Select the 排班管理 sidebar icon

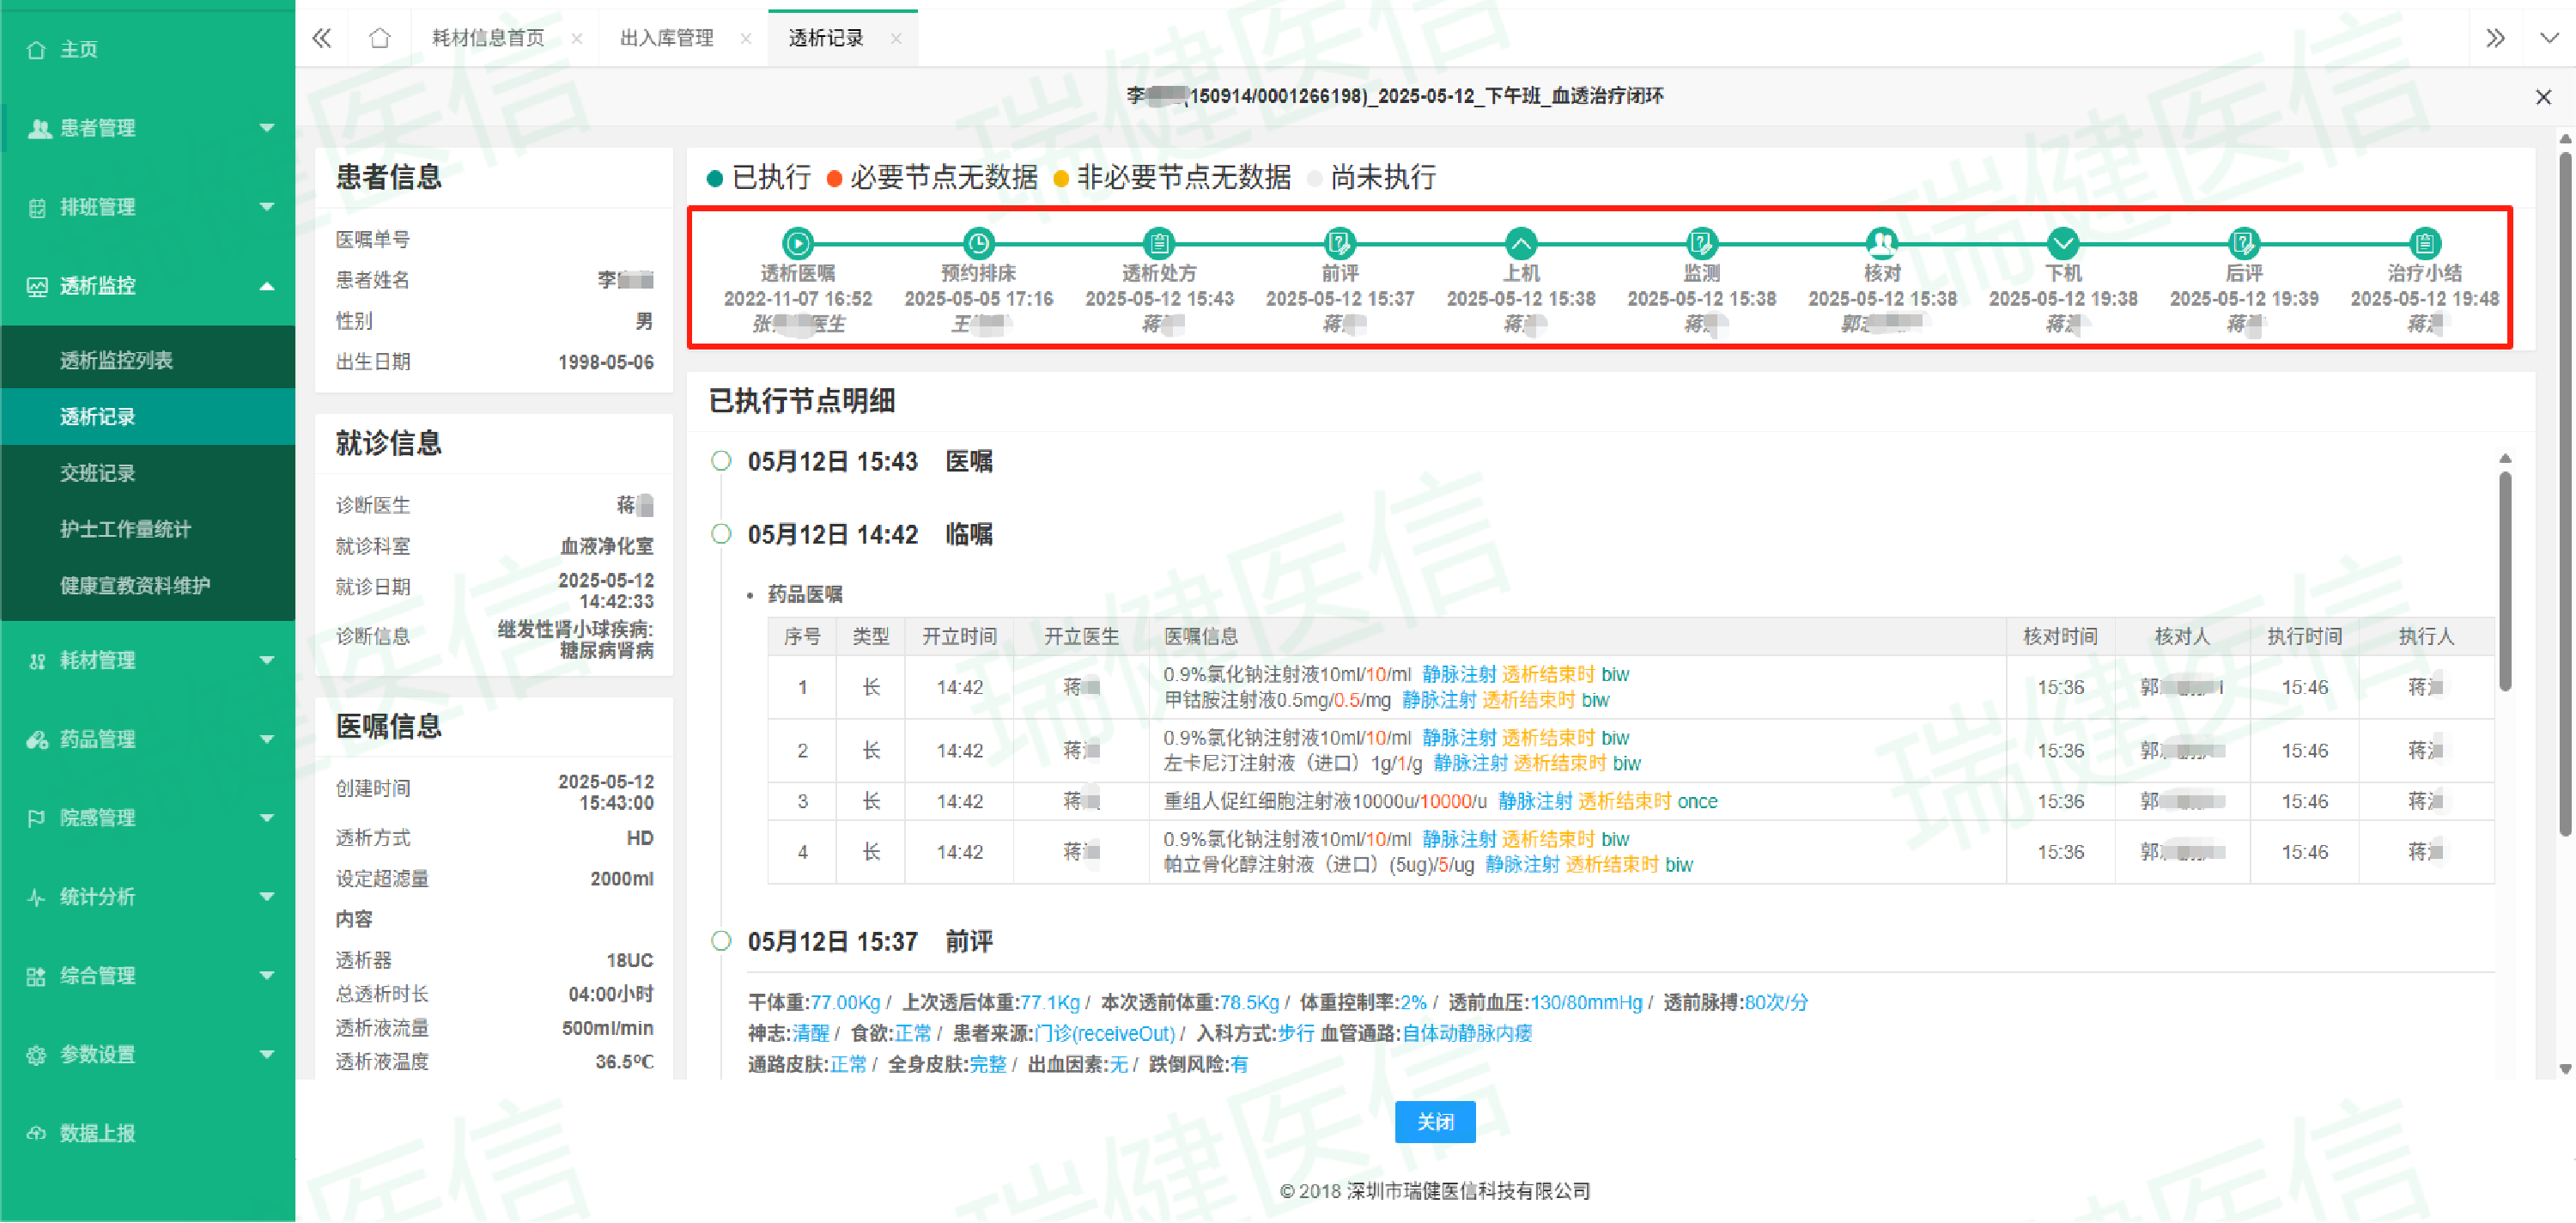pos(36,207)
